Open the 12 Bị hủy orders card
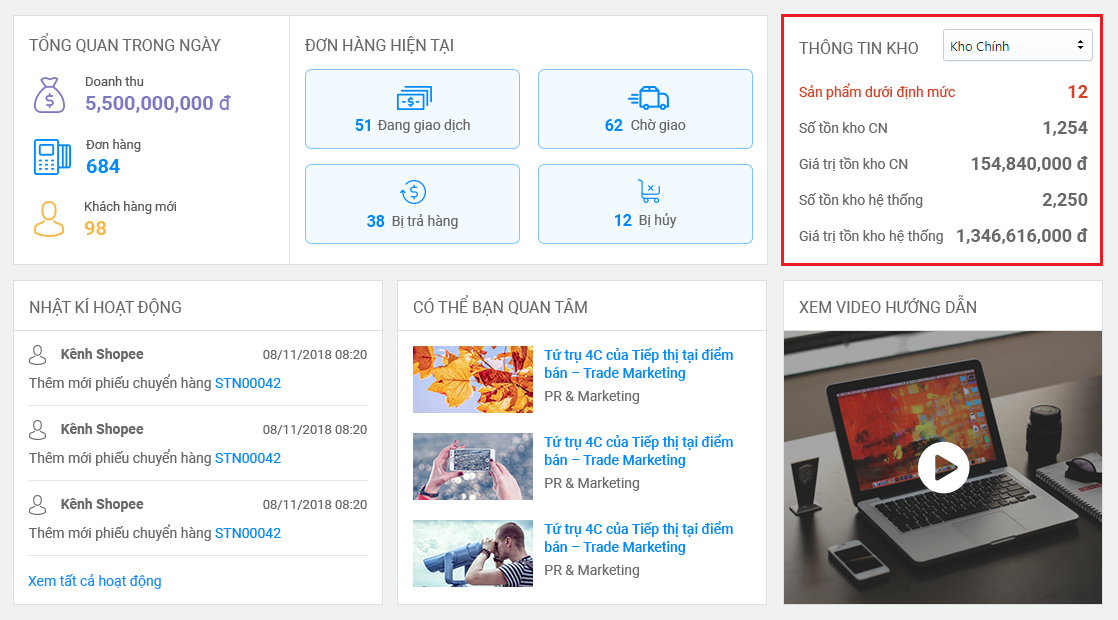 pos(645,204)
